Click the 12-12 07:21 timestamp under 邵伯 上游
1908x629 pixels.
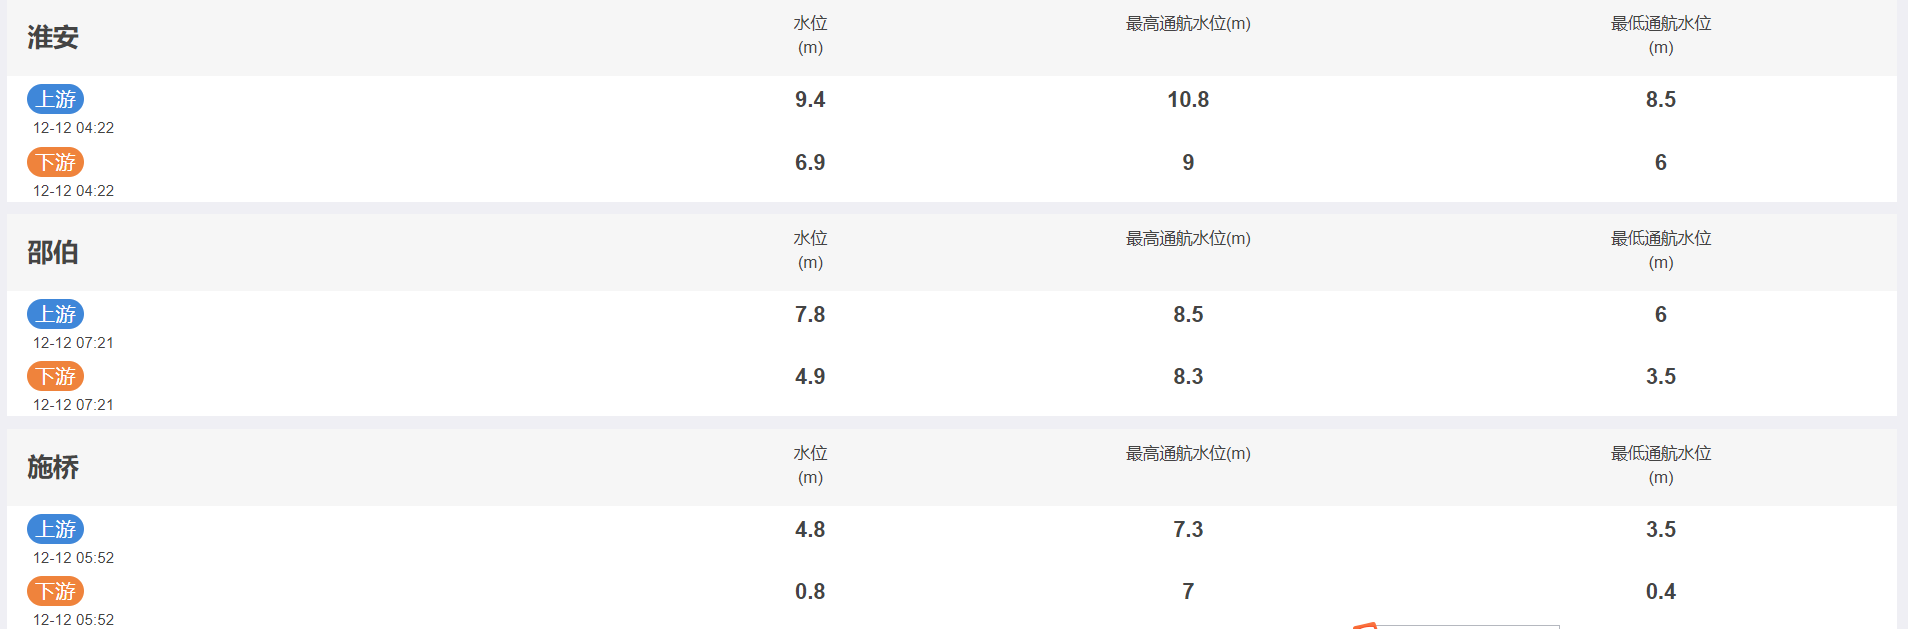(x=74, y=343)
